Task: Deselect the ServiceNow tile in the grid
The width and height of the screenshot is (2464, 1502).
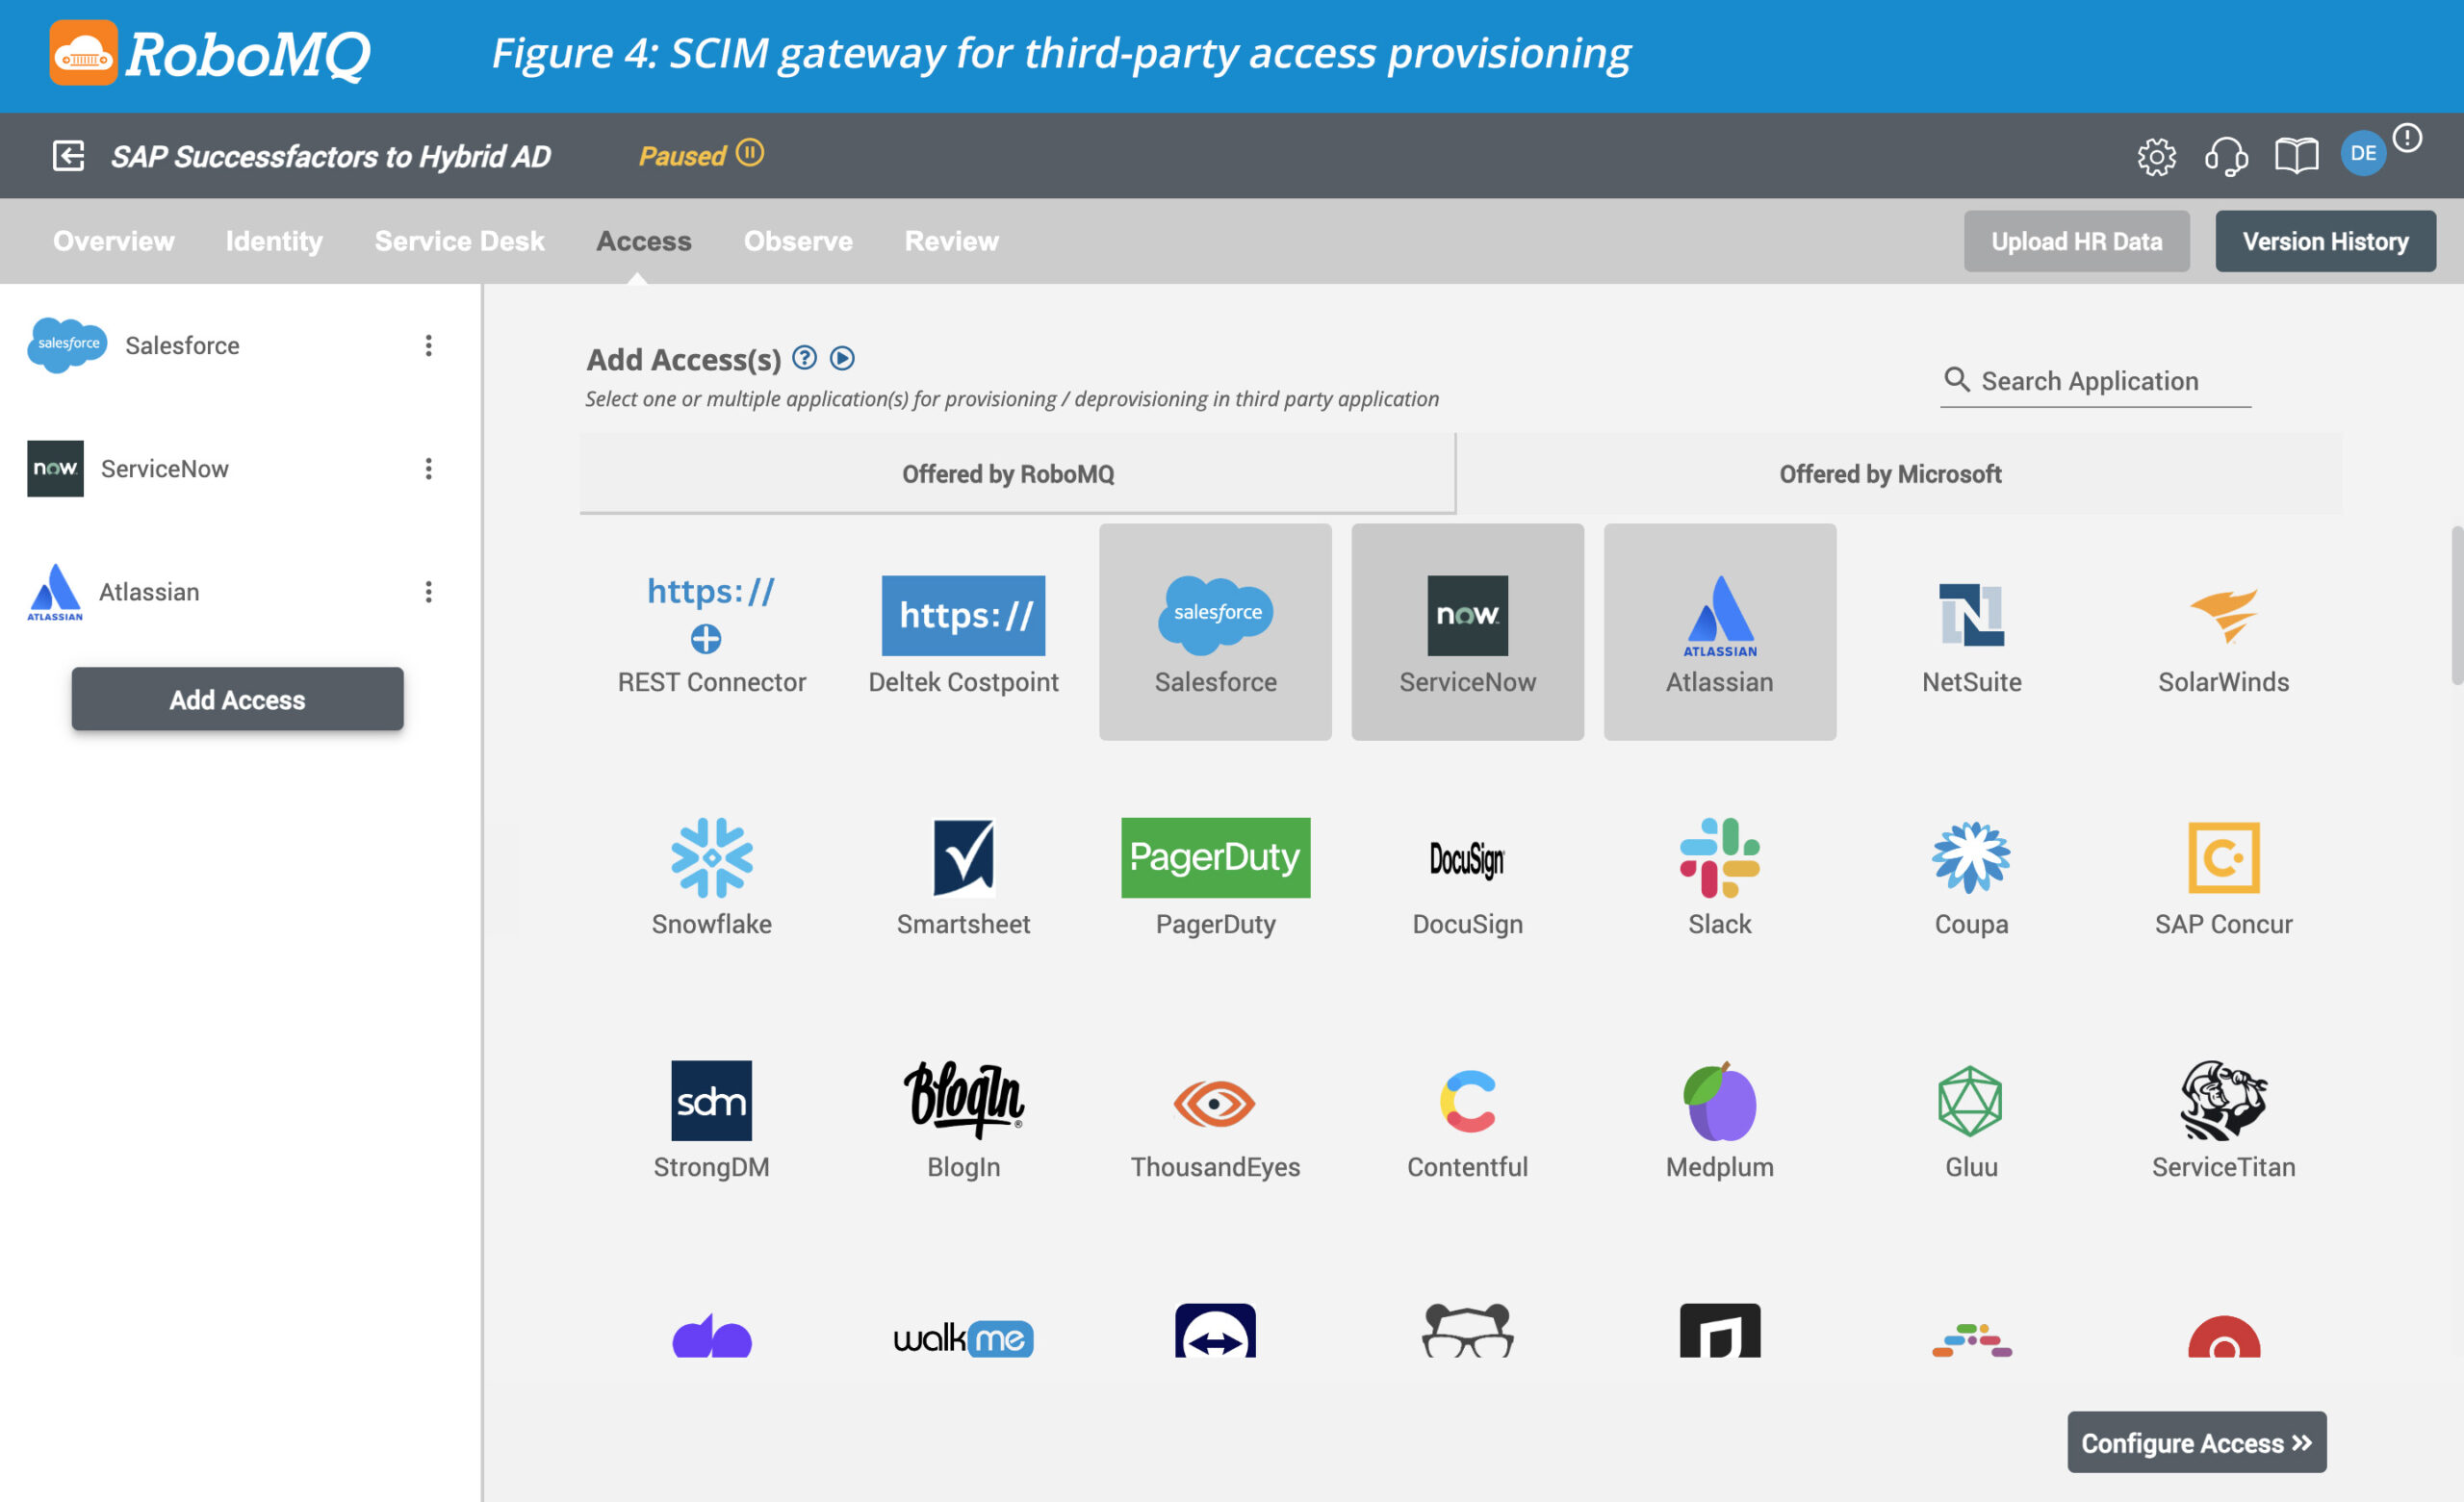Action: coord(1467,632)
